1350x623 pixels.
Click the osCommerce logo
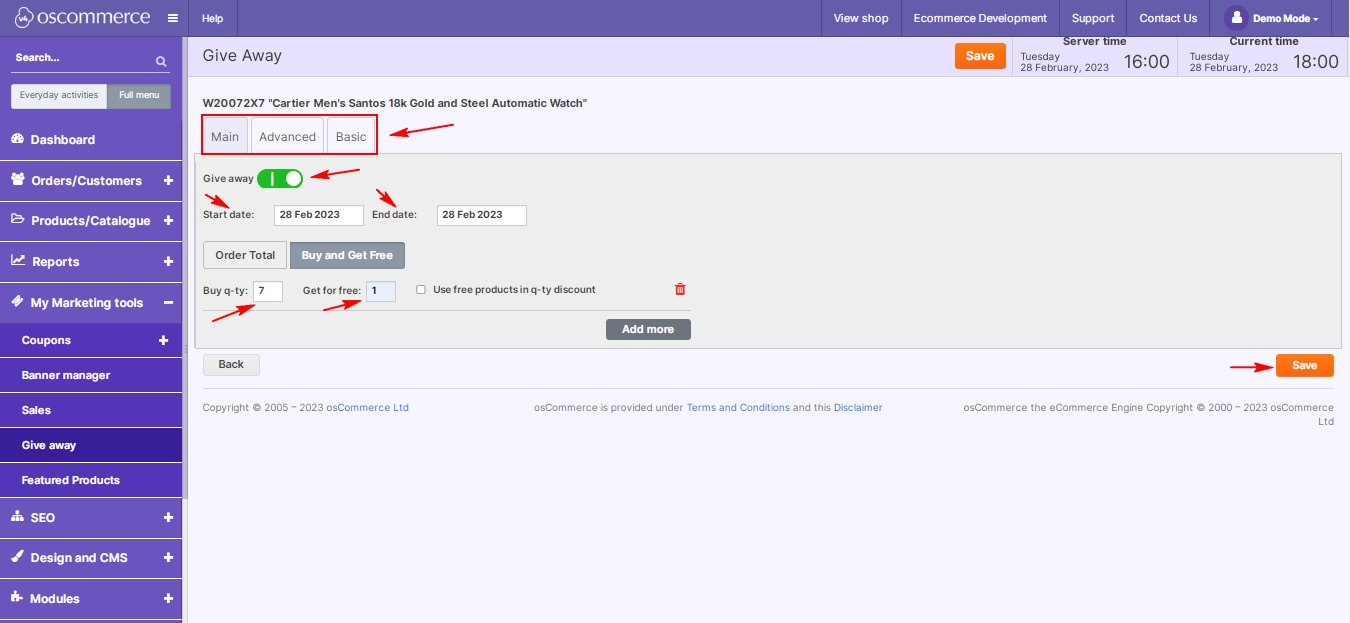tap(82, 18)
